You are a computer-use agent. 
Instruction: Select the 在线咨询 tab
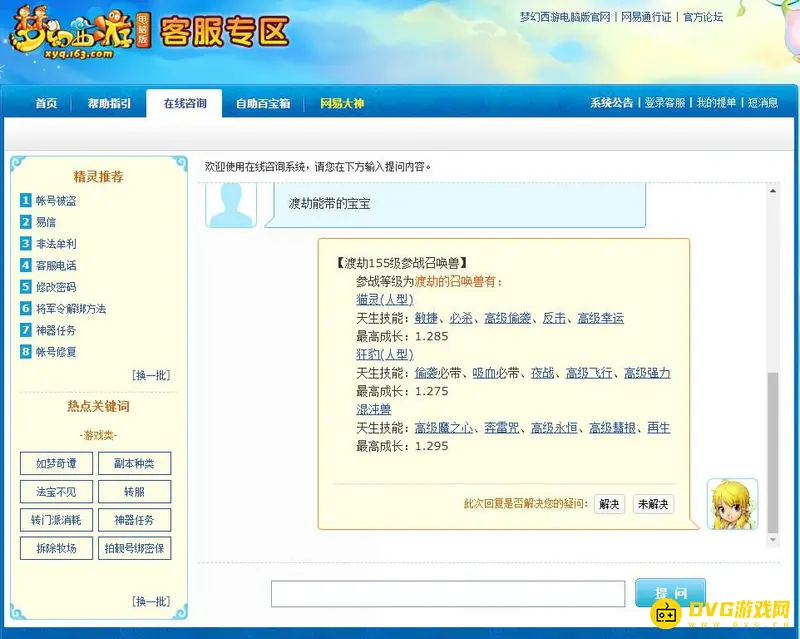[x=185, y=103]
